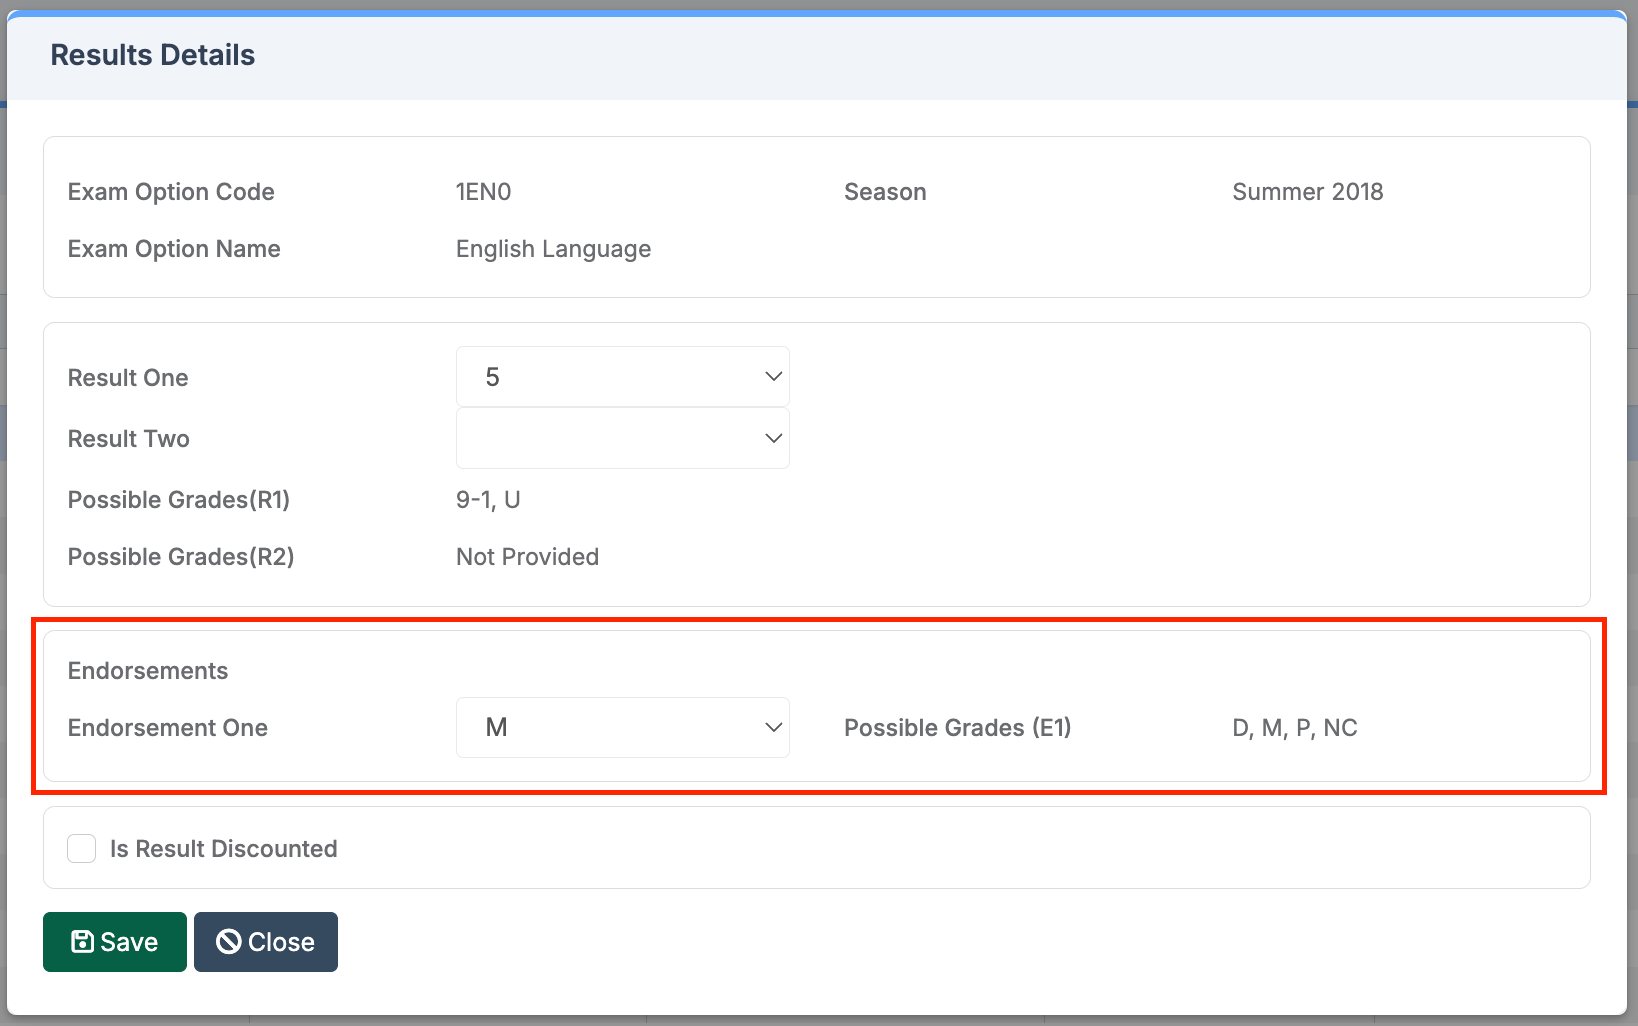Click the 9-1, U possible grades value
Viewport: 1638px width, 1026px height.
click(488, 500)
